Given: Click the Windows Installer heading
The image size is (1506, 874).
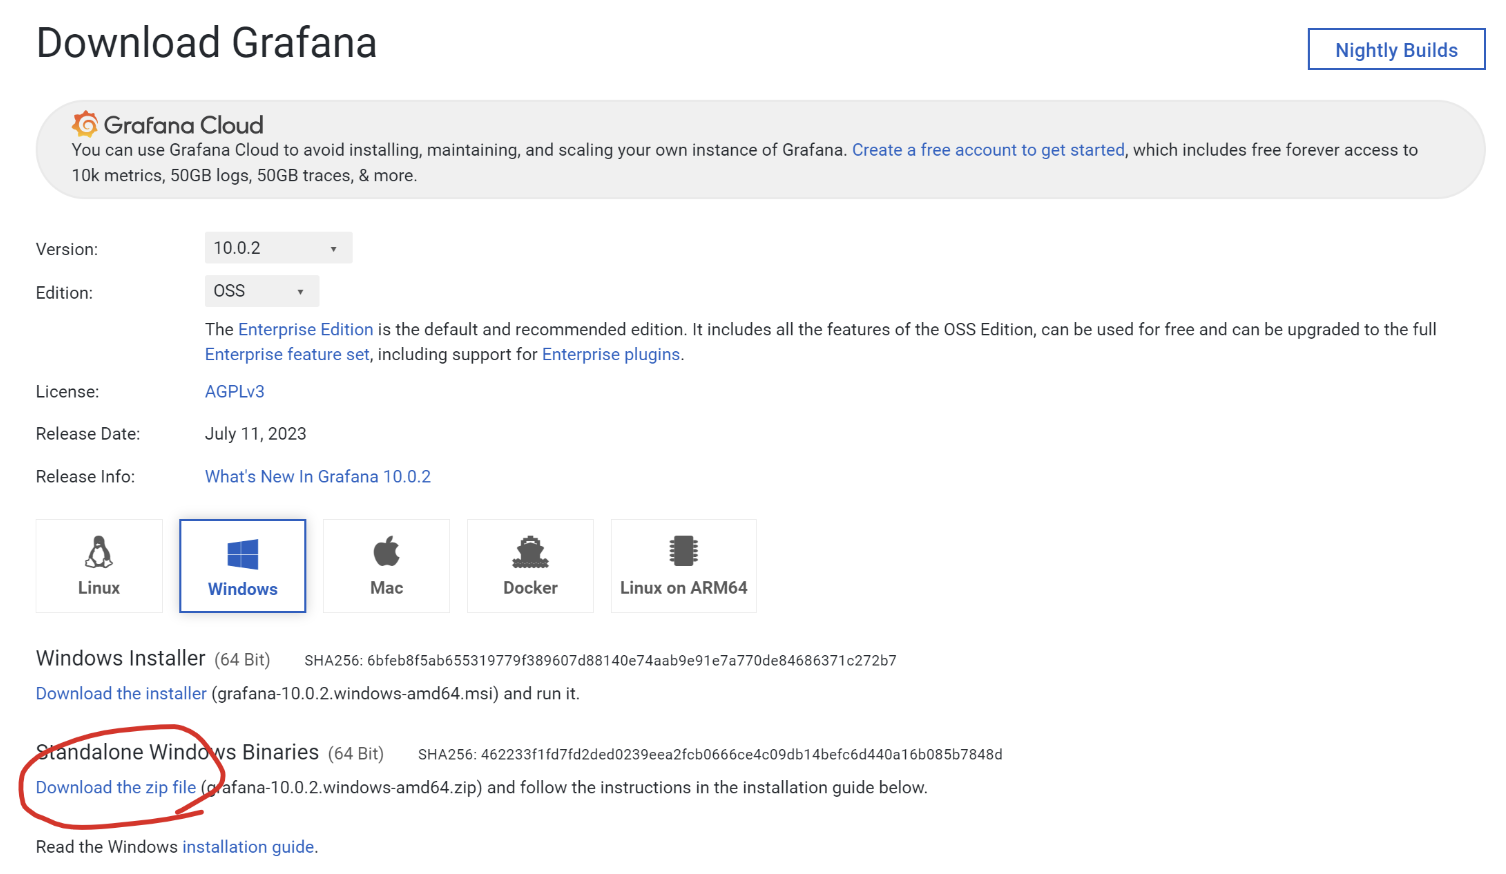Looking at the screenshot, I should [x=121, y=659].
